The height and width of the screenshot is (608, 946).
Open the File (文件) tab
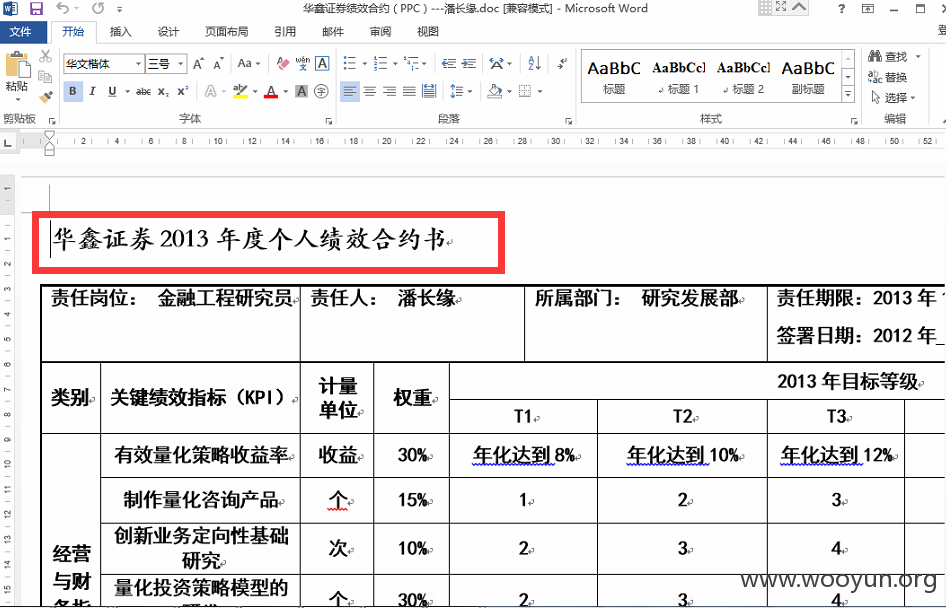(21, 31)
